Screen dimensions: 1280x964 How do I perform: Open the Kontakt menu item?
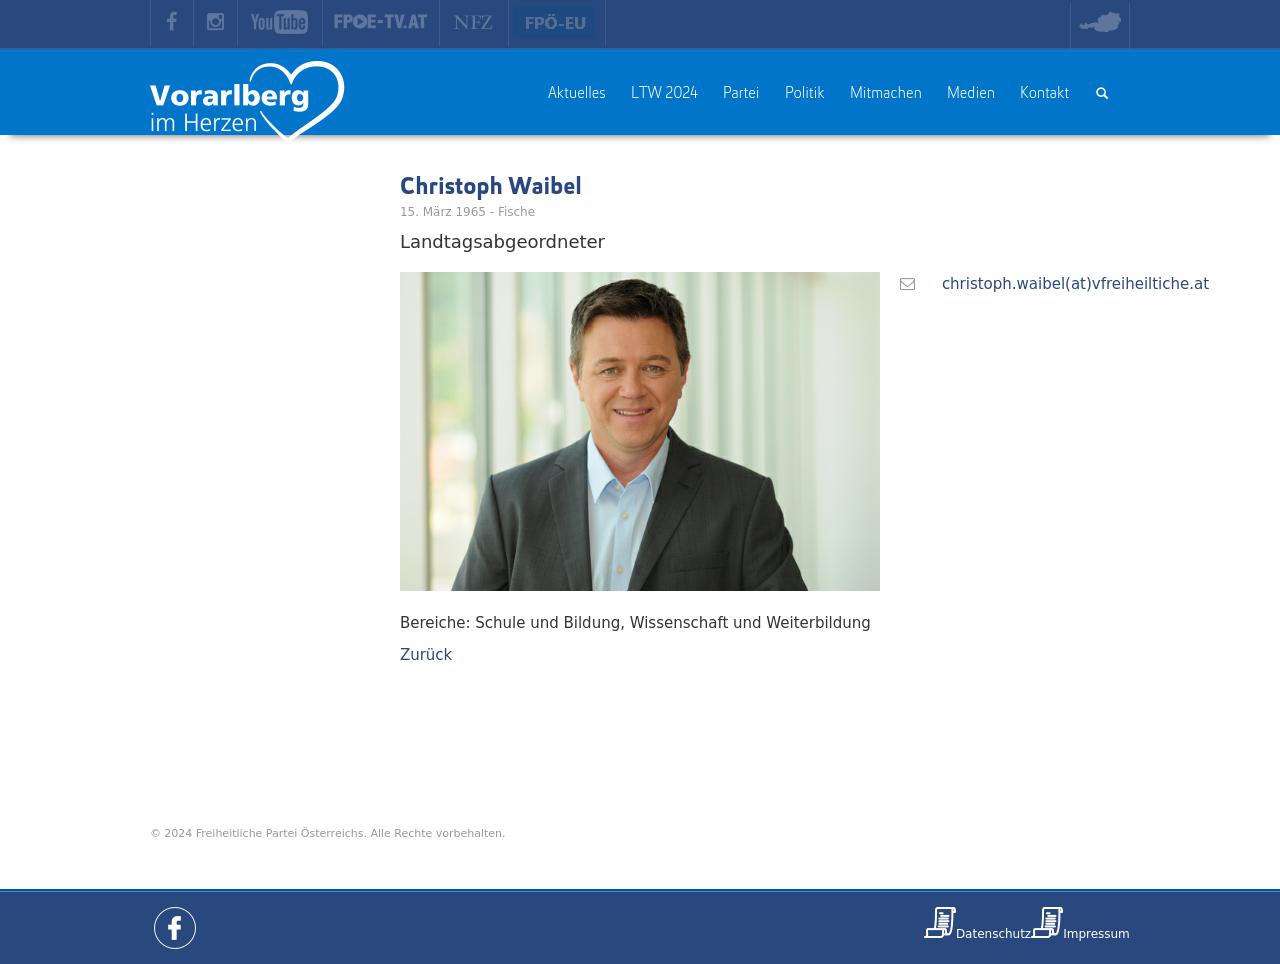(x=1044, y=93)
